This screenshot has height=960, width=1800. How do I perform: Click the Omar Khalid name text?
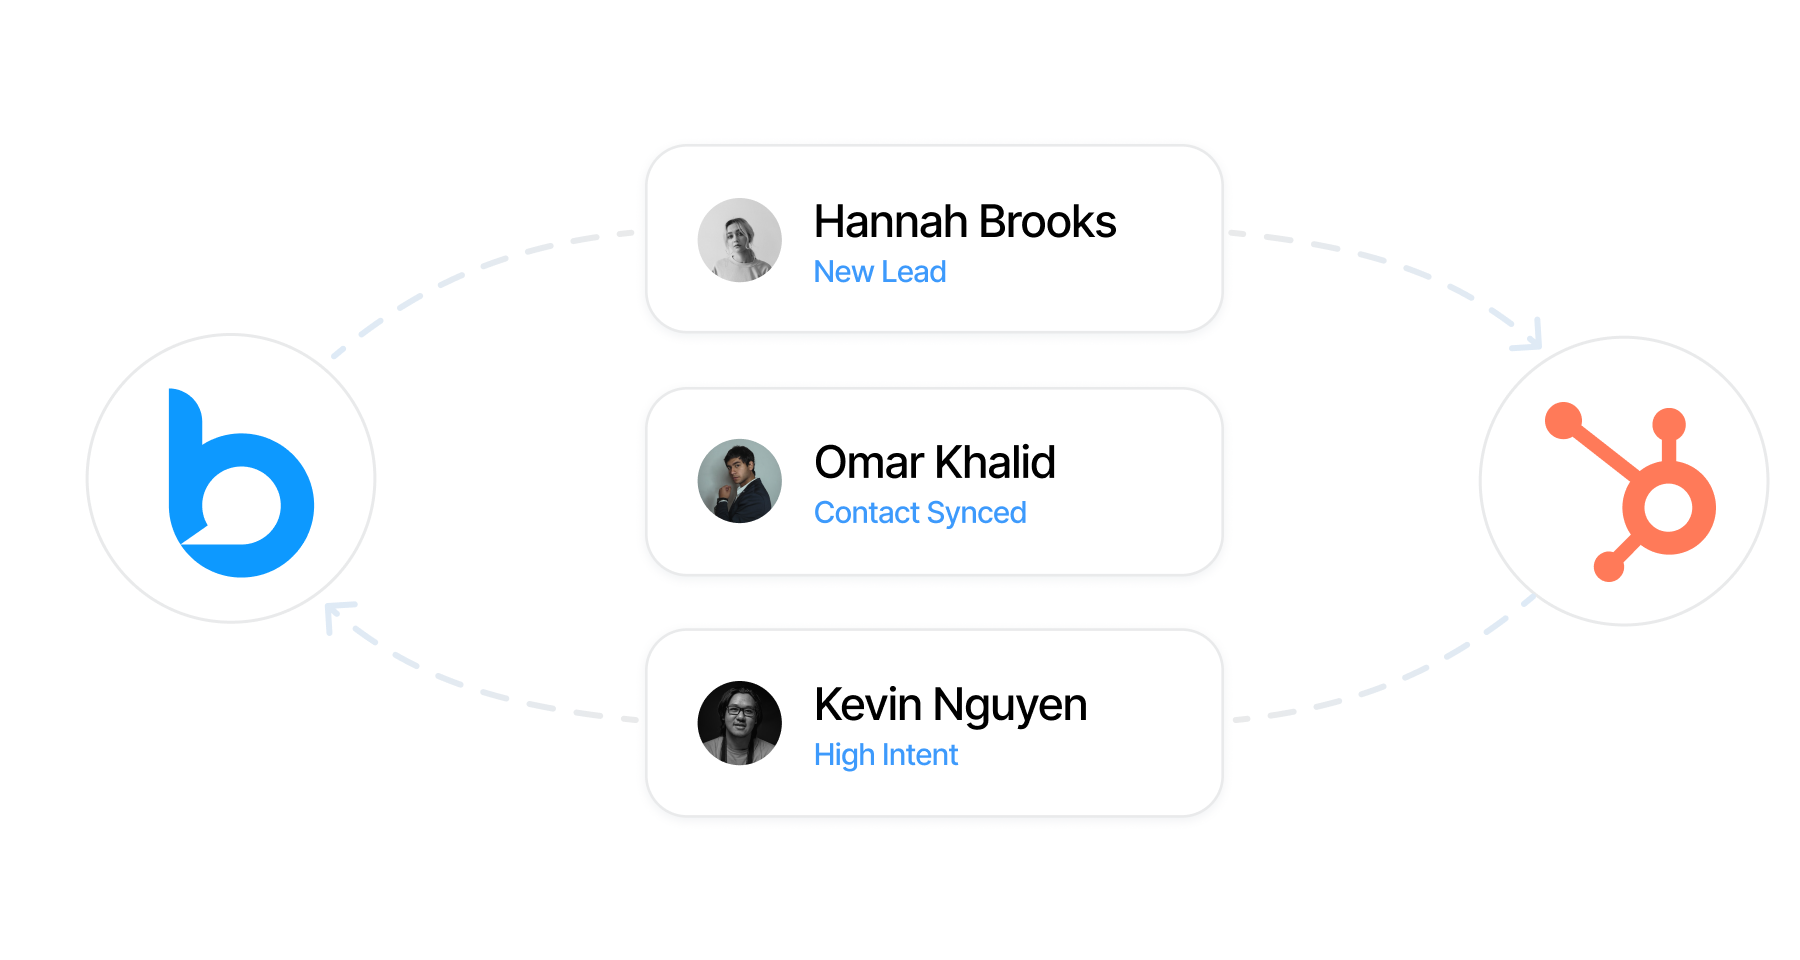pos(934,463)
